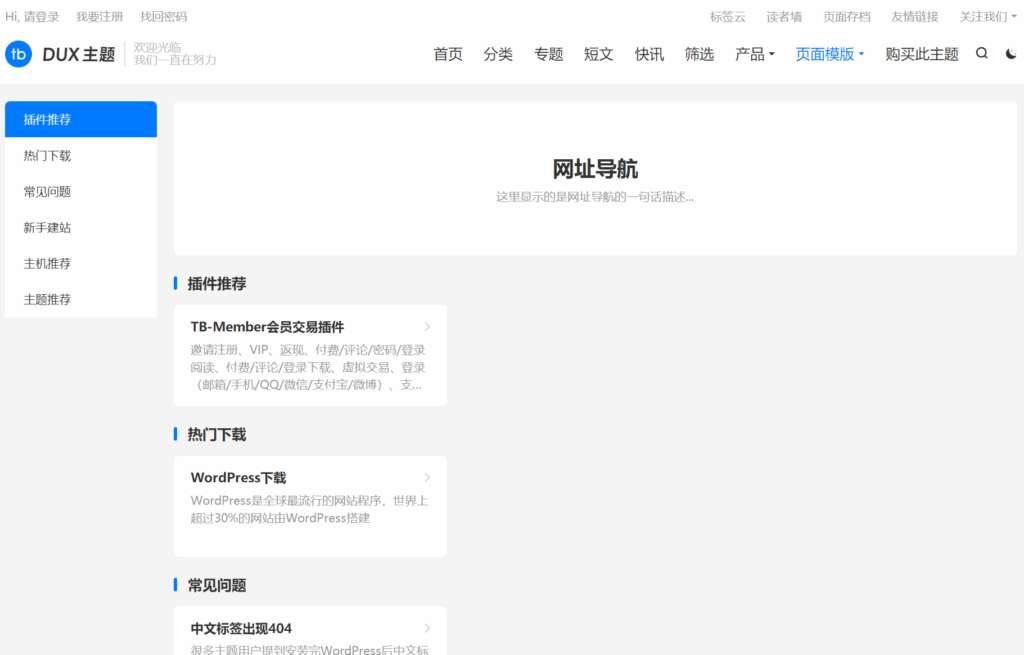Select 主机推荐 in left sidebar
Image resolution: width=1024 pixels, height=655 pixels.
click(x=48, y=264)
